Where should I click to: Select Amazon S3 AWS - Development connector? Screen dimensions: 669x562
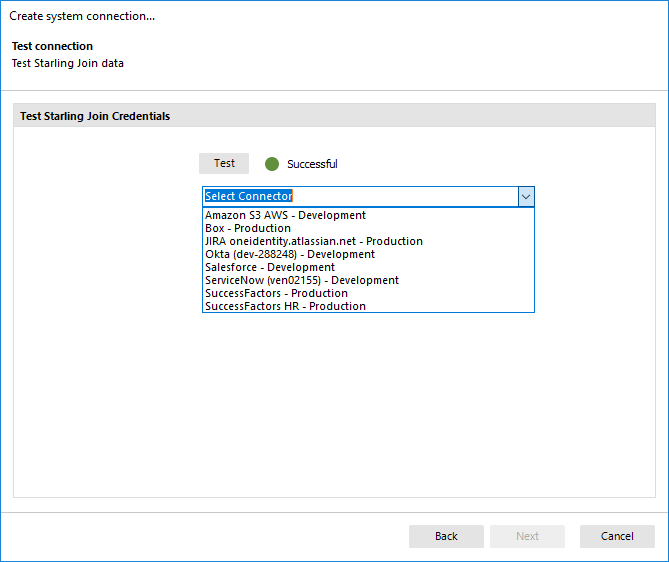[285, 215]
